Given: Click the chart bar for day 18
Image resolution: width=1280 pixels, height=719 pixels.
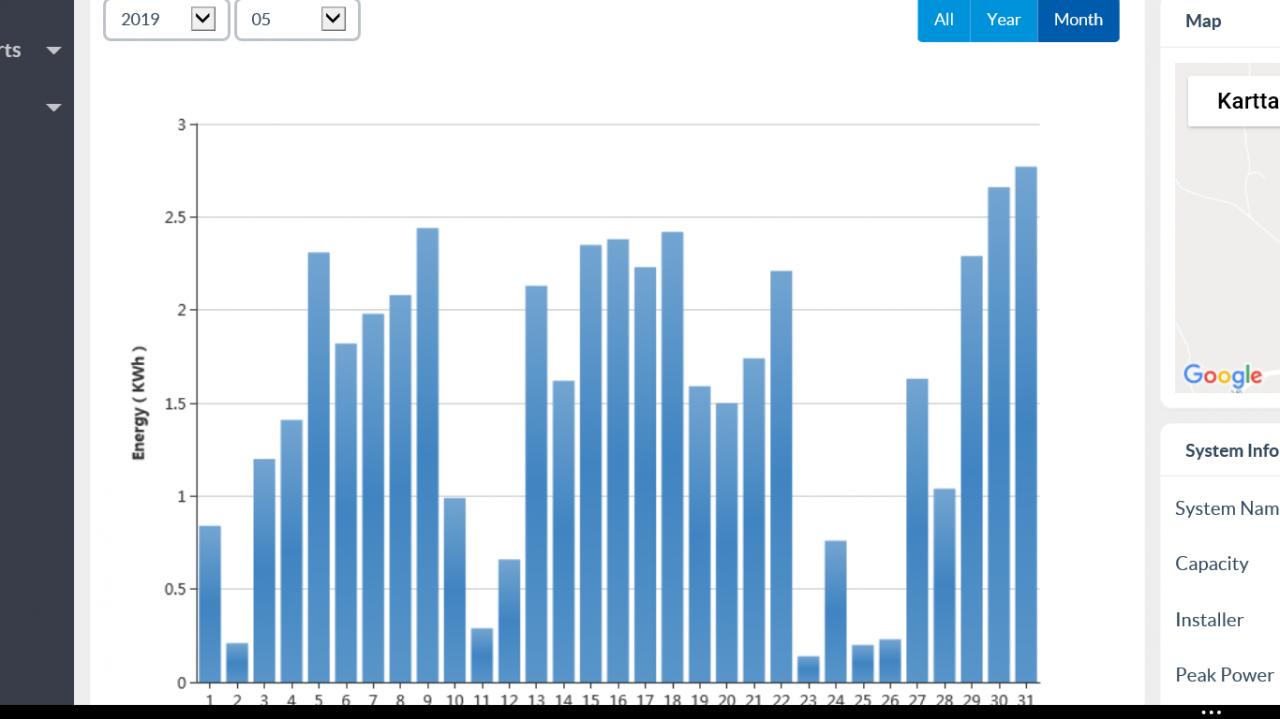Looking at the screenshot, I should [672, 457].
